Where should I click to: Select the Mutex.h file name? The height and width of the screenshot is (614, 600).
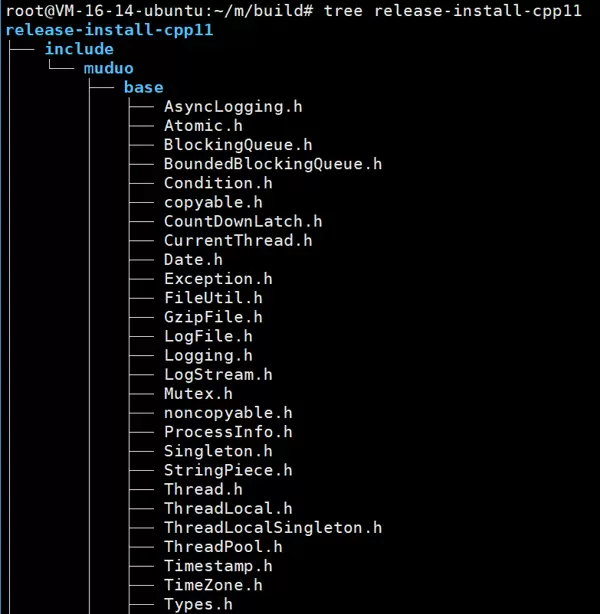198,393
